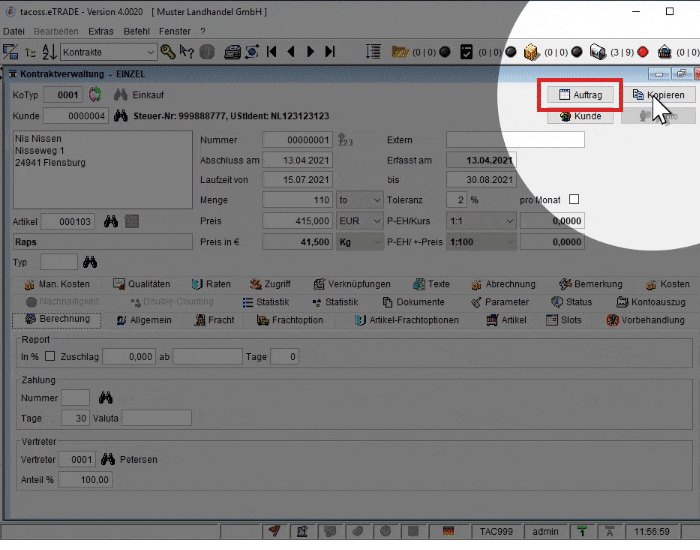Open the Menge unit dropdown showing to
The image size is (700, 550).
tap(377, 200)
